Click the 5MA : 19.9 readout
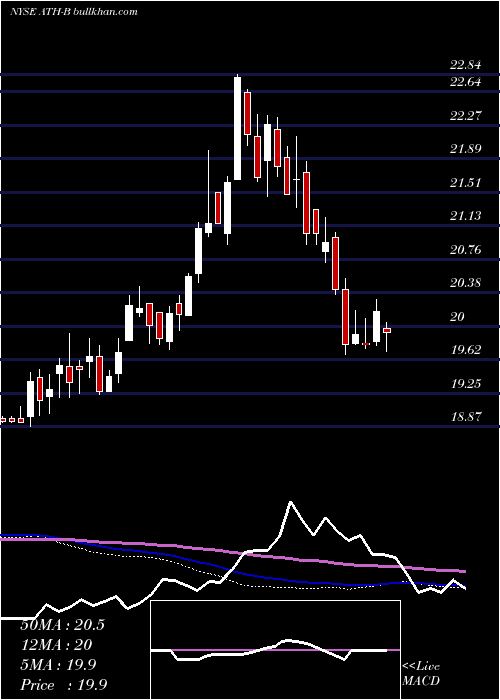 pos(58,666)
